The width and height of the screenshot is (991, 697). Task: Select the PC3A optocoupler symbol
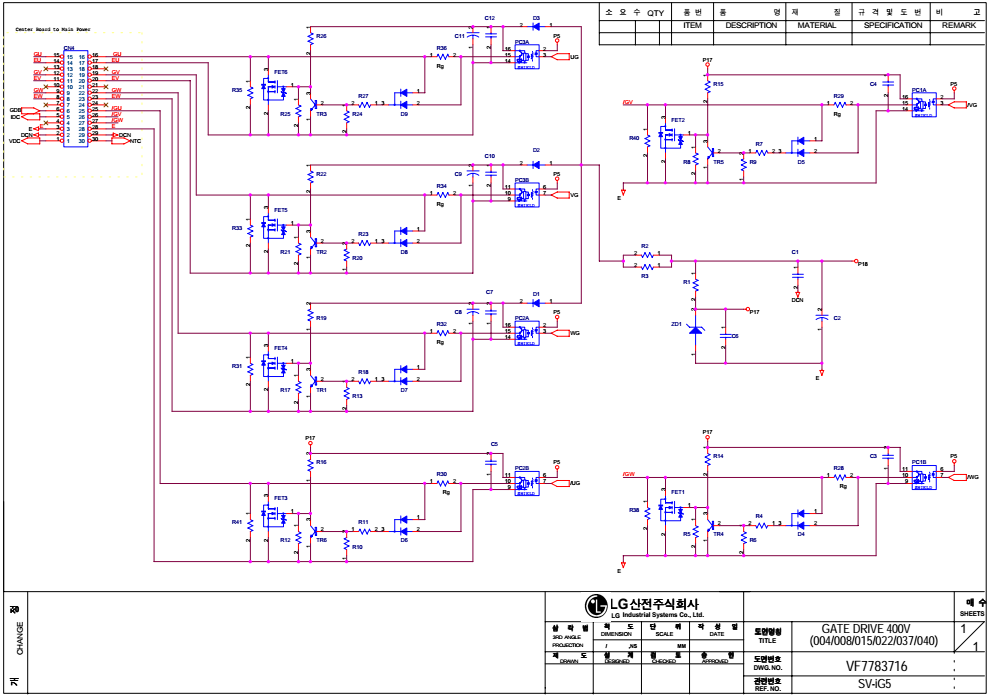tap(526, 56)
